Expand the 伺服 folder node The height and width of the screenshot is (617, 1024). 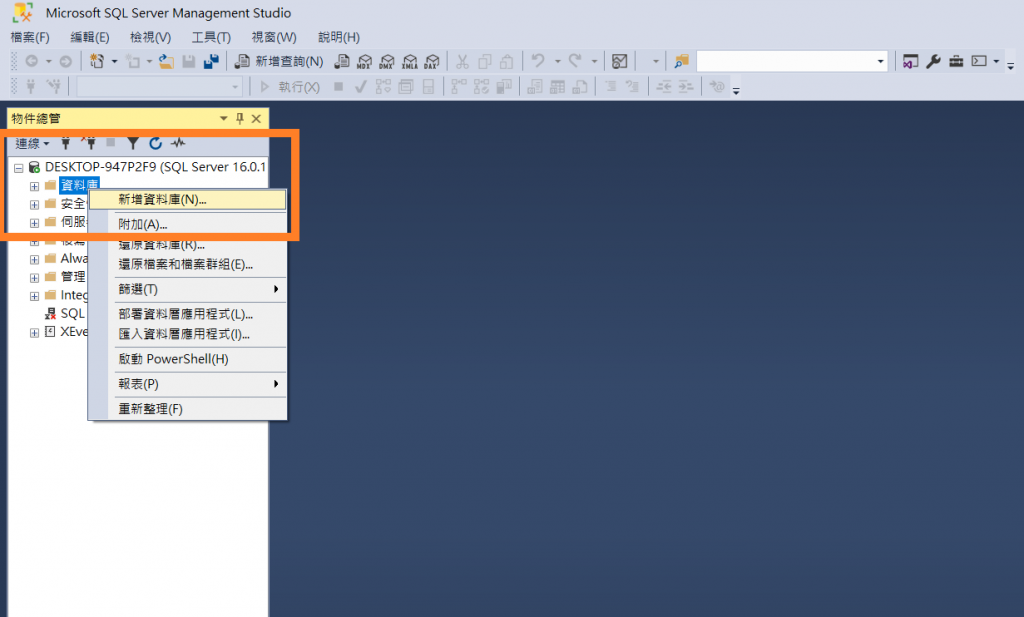coord(35,223)
